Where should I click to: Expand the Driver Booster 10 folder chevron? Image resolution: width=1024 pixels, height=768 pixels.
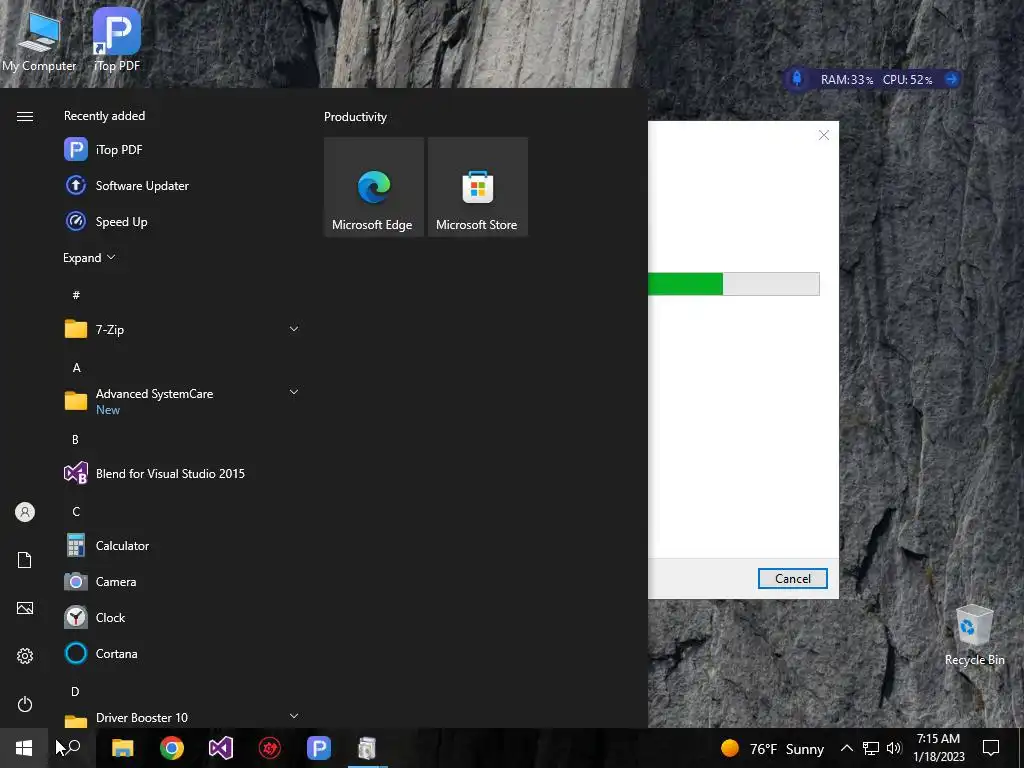pyautogui.click(x=294, y=716)
